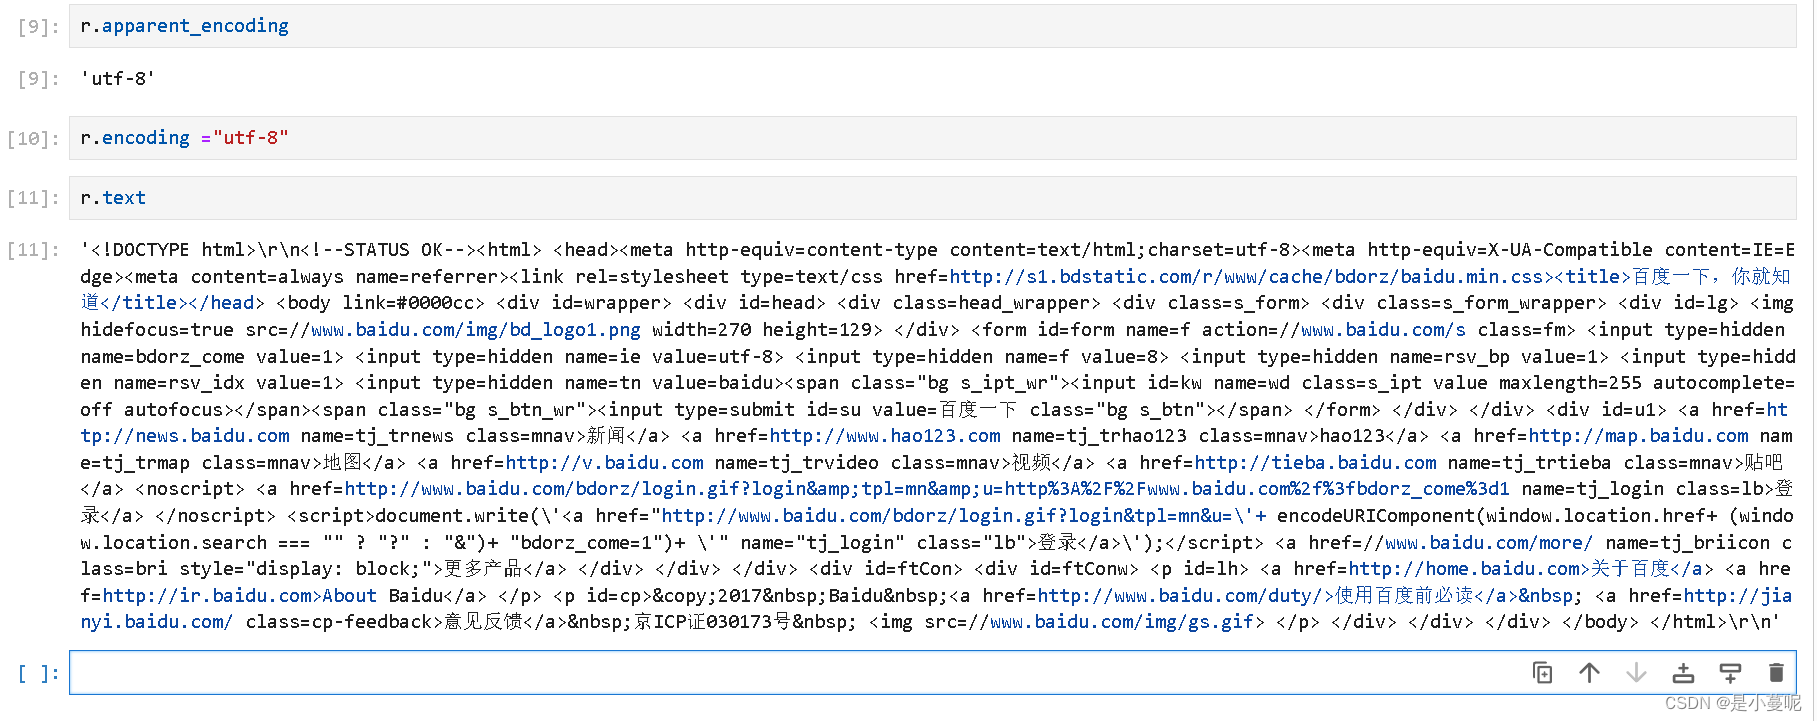The height and width of the screenshot is (721, 1817).
Task: Click the empty cell's [ ]: prompt
Action: click(x=38, y=674)
